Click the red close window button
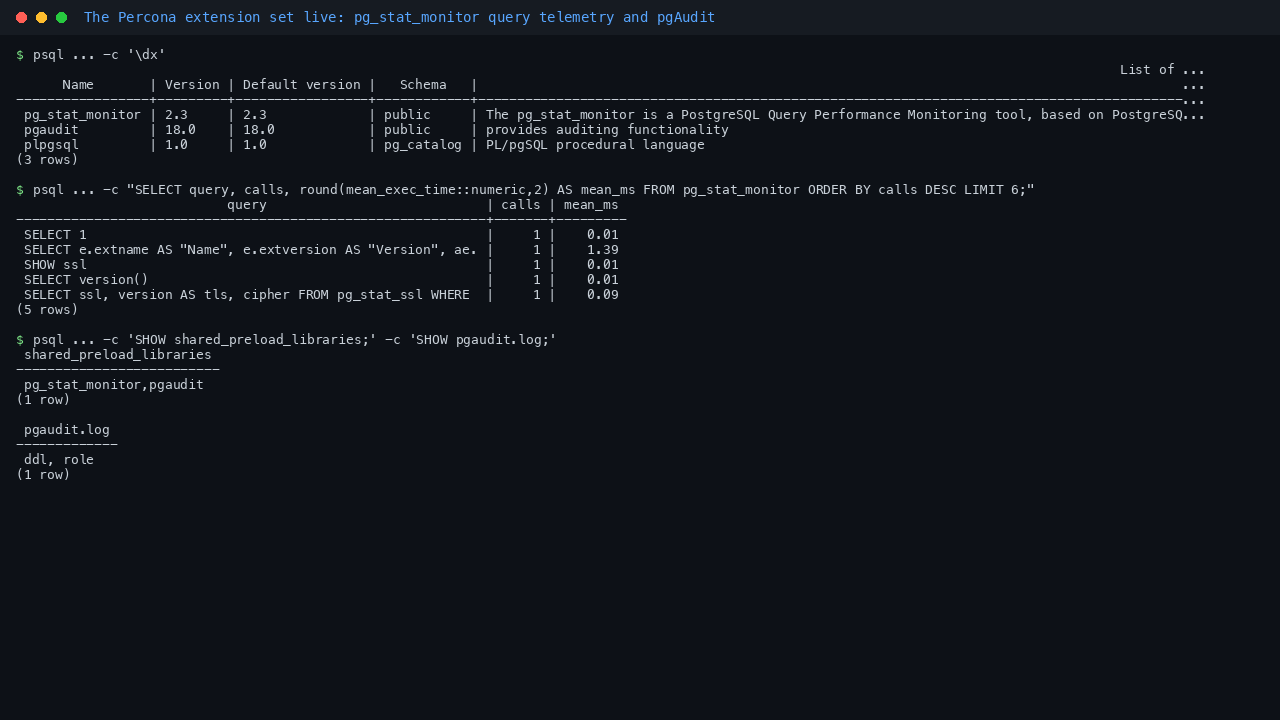 tap(21, 17)
